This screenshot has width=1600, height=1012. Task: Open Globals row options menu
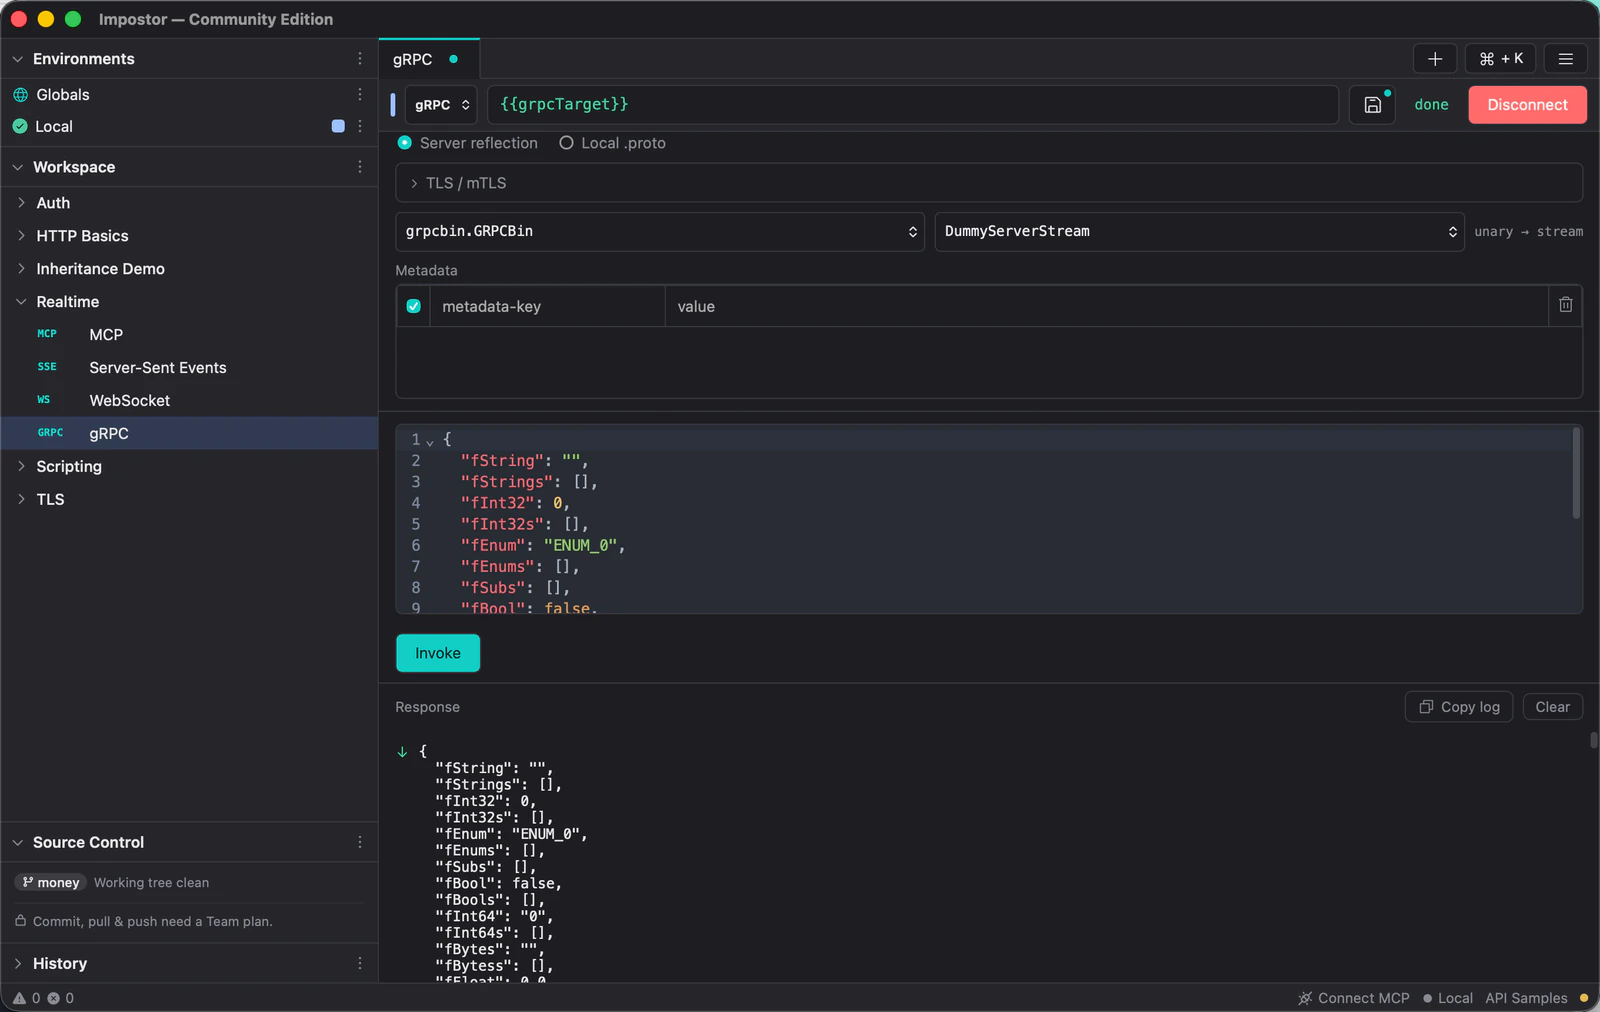click(360, 94)
